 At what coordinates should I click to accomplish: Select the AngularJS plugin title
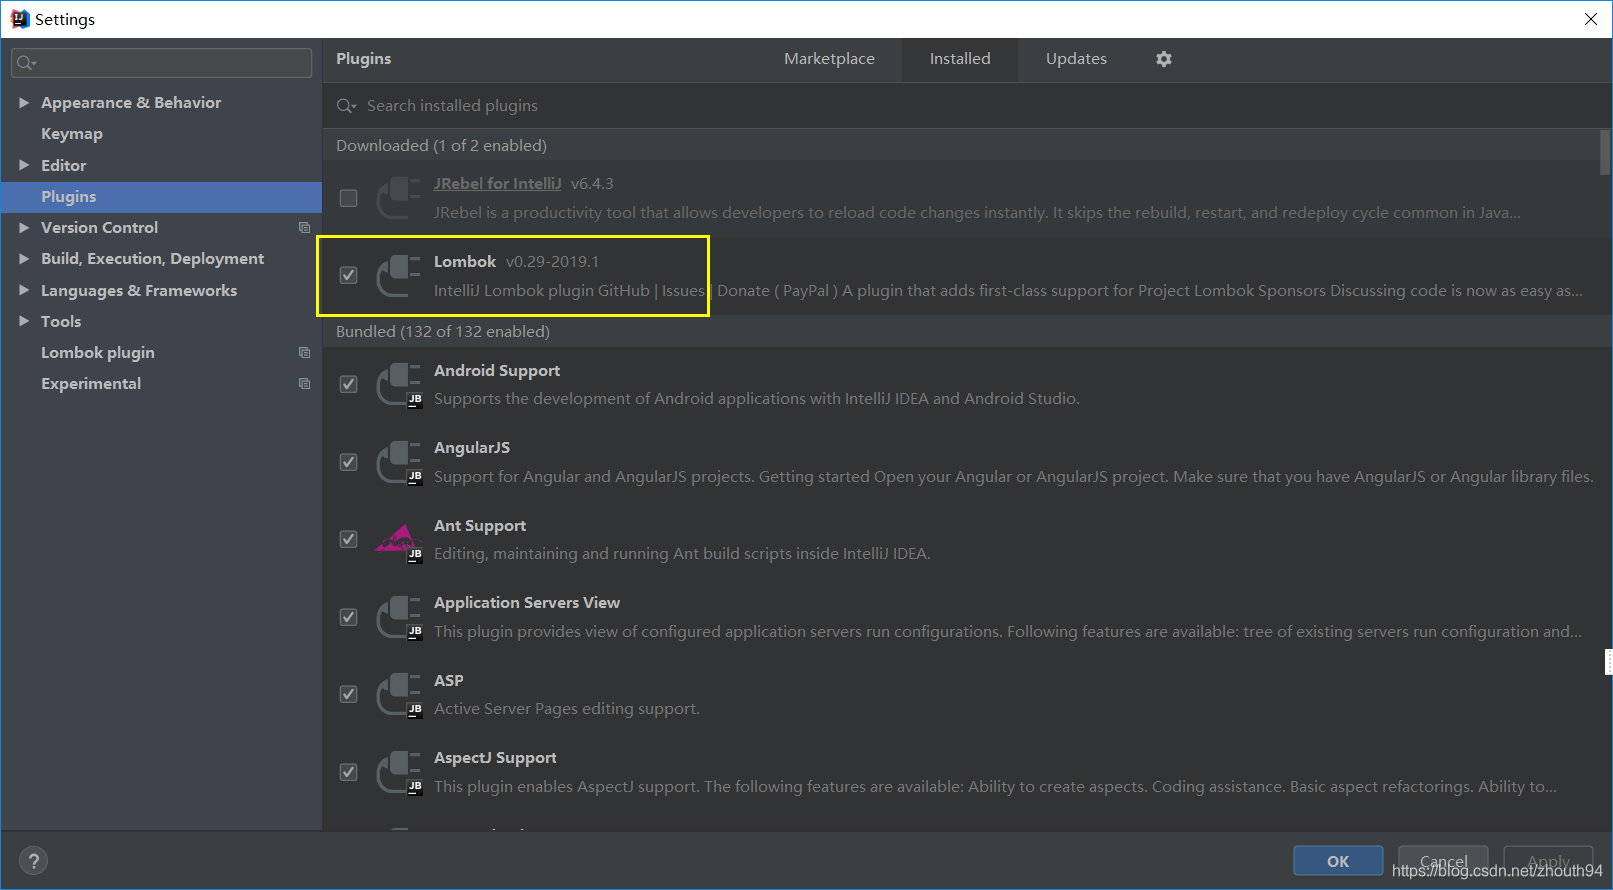click(472, 448)
